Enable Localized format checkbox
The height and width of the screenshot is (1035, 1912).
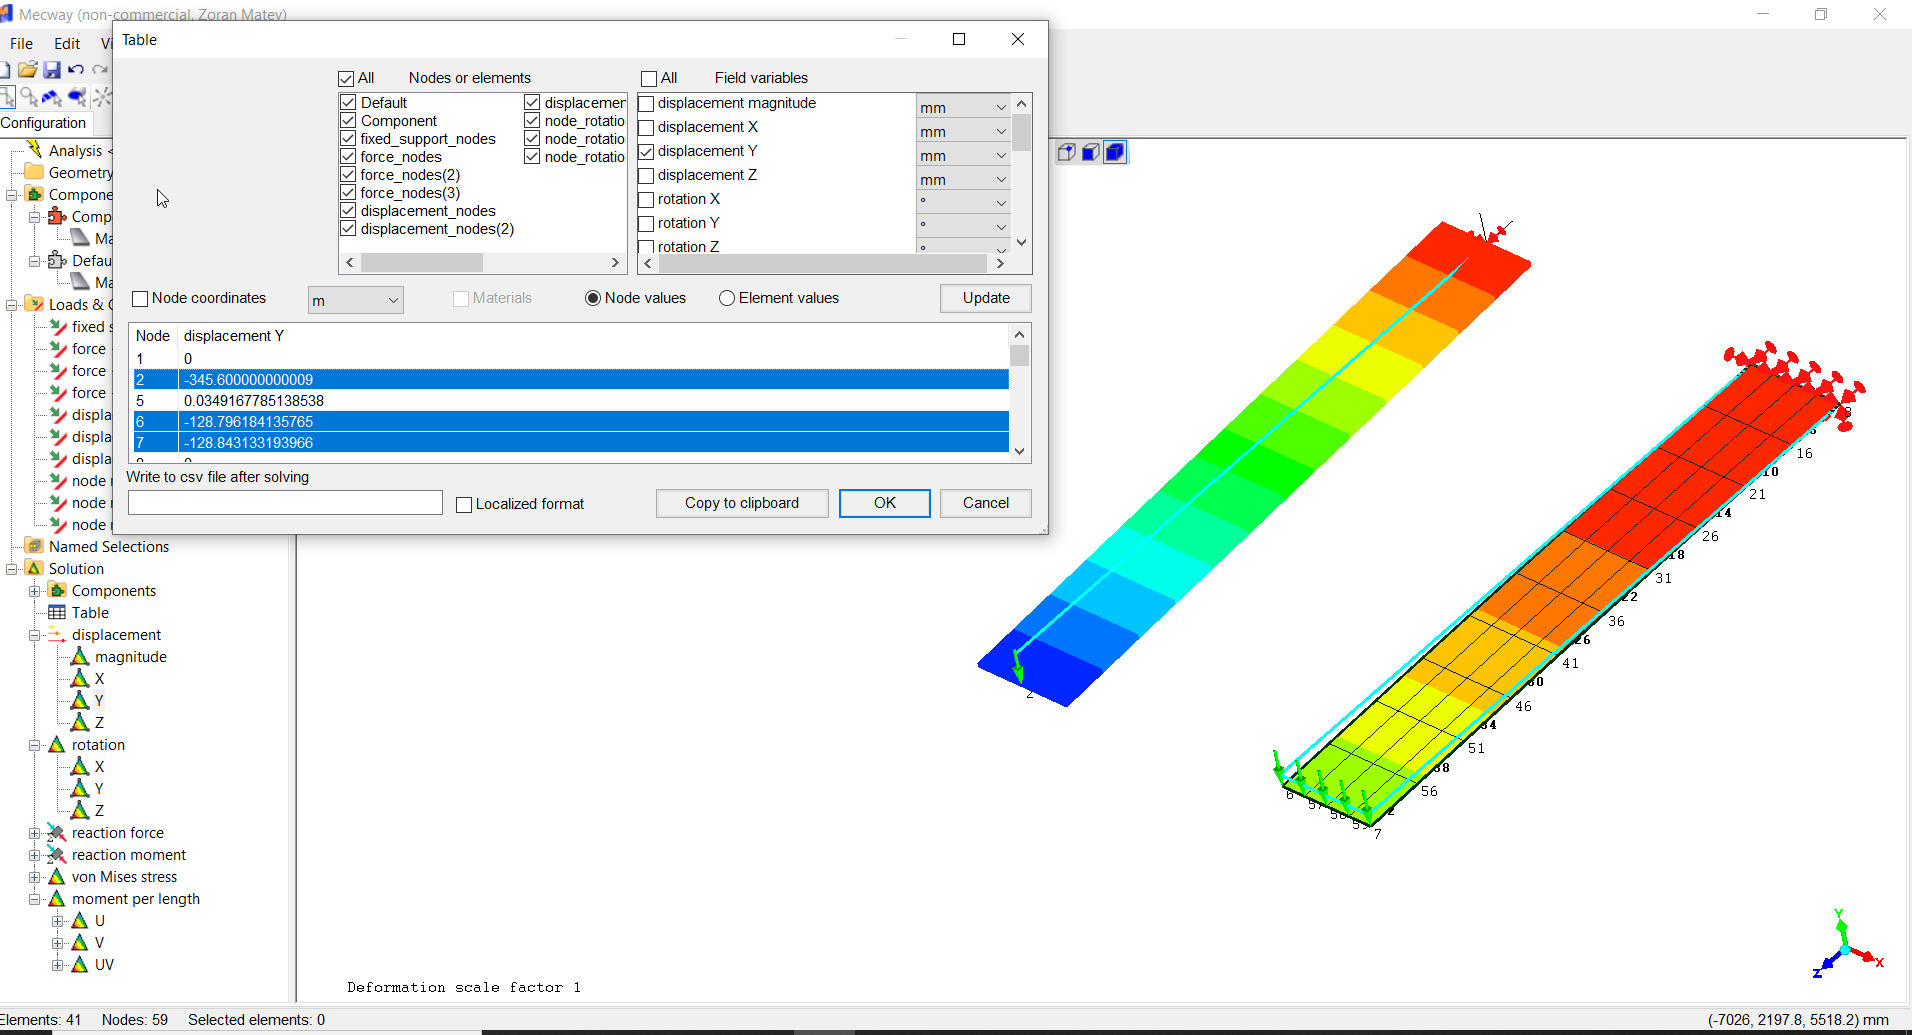coord(464,504)
